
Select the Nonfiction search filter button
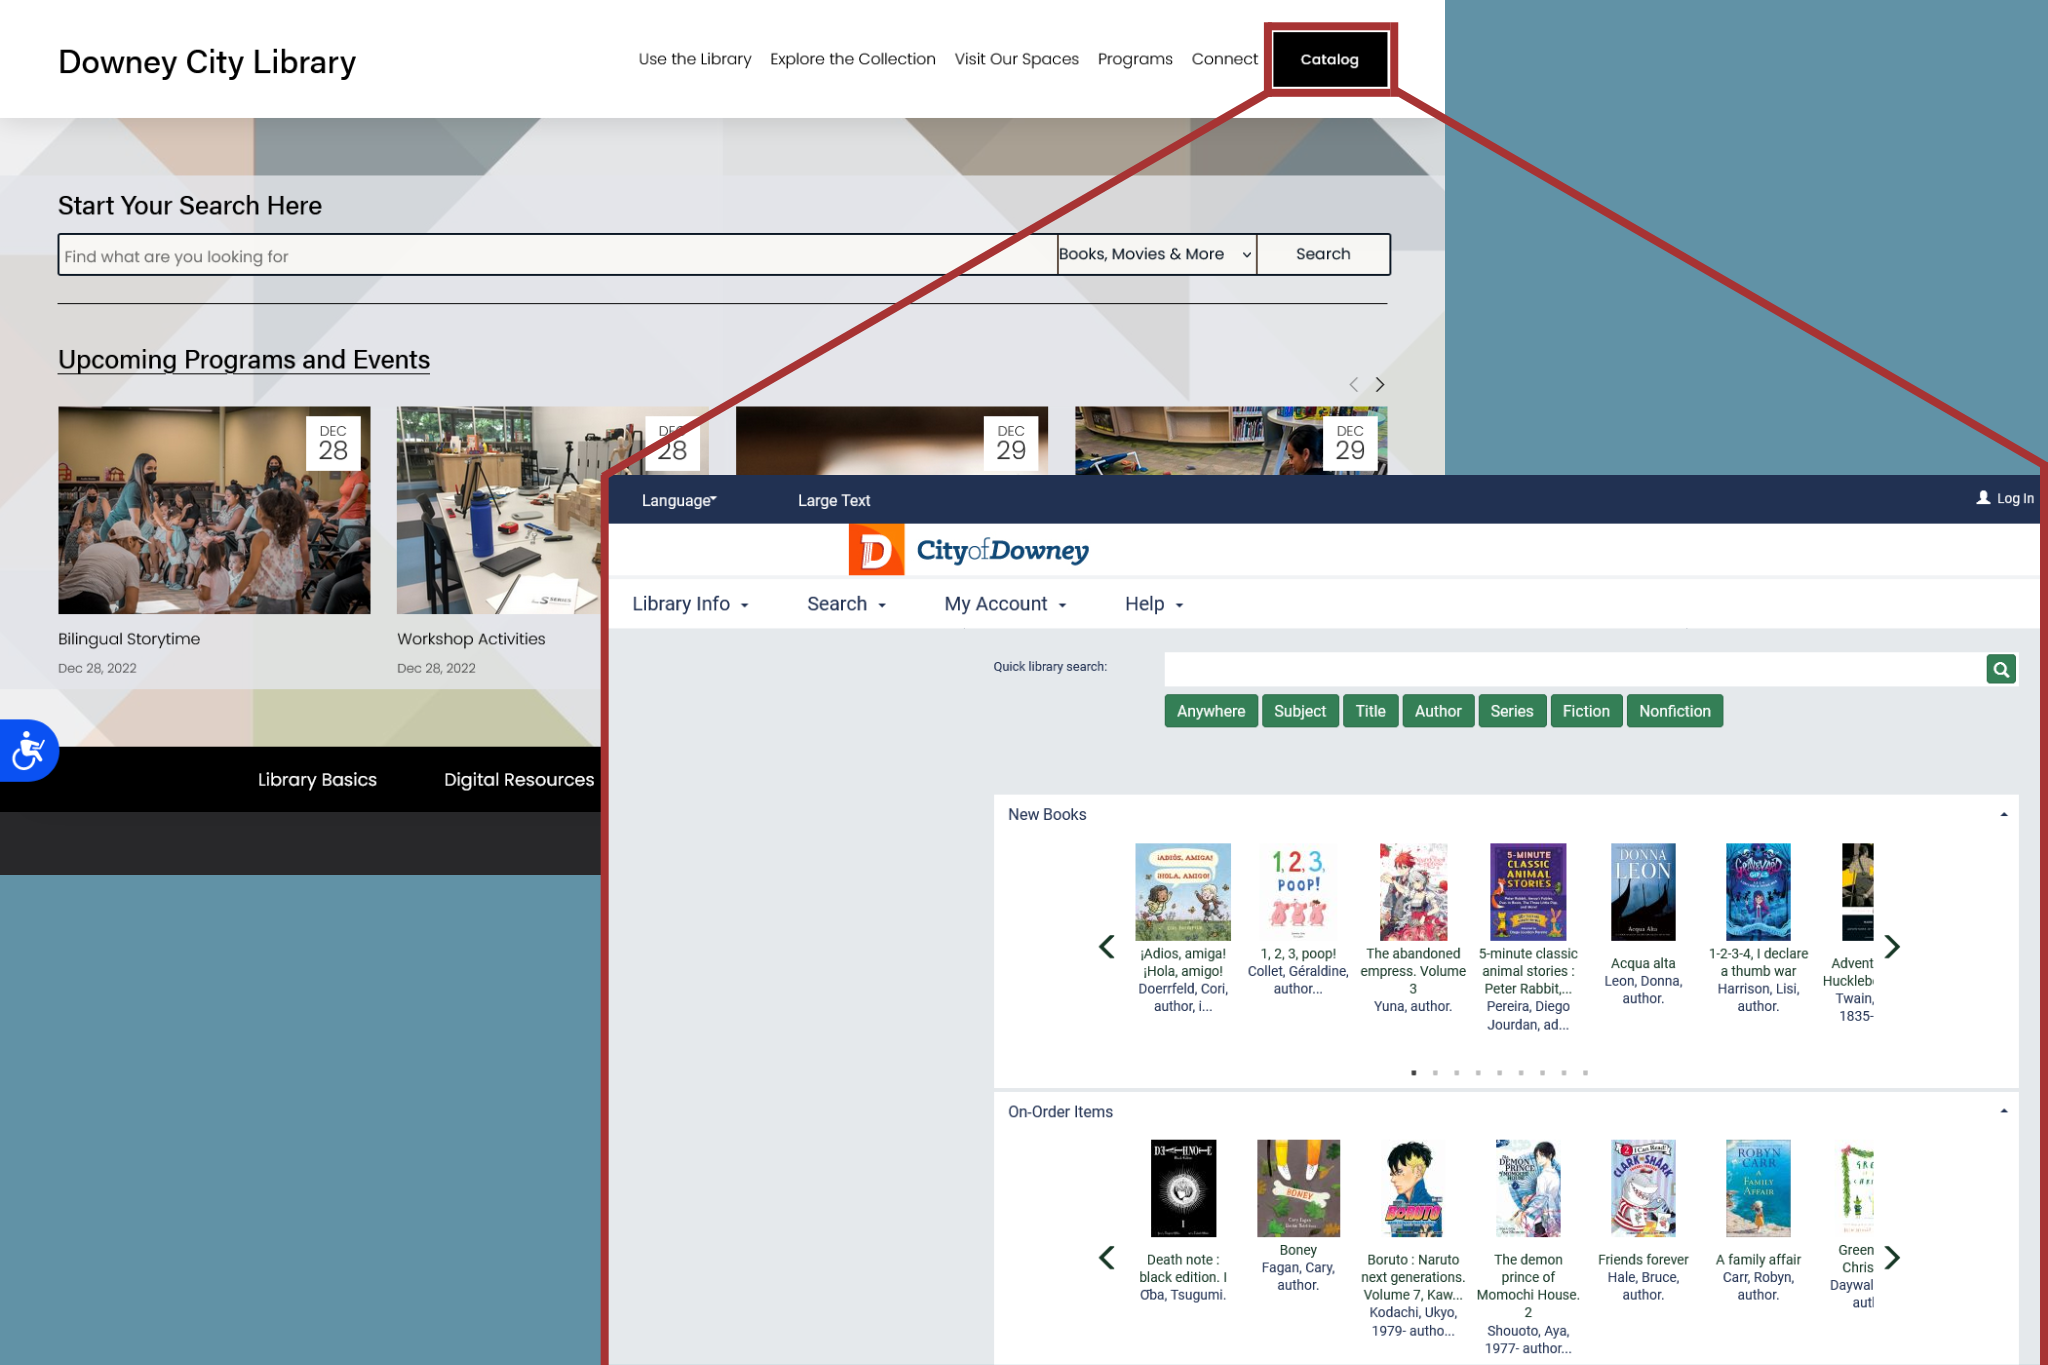(1674, 711)
